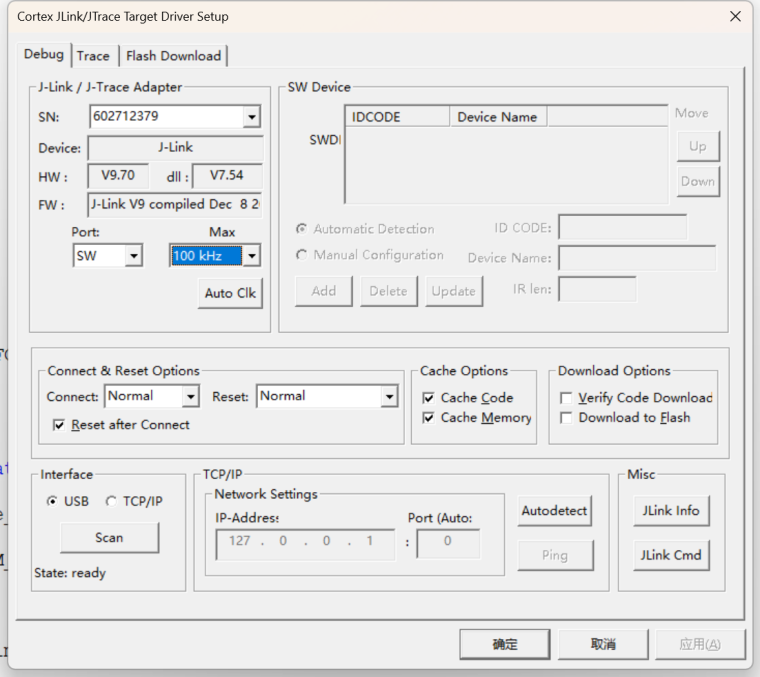
Task: Enable Download to Flash checkbox
Action: click(x=566, y=418)
